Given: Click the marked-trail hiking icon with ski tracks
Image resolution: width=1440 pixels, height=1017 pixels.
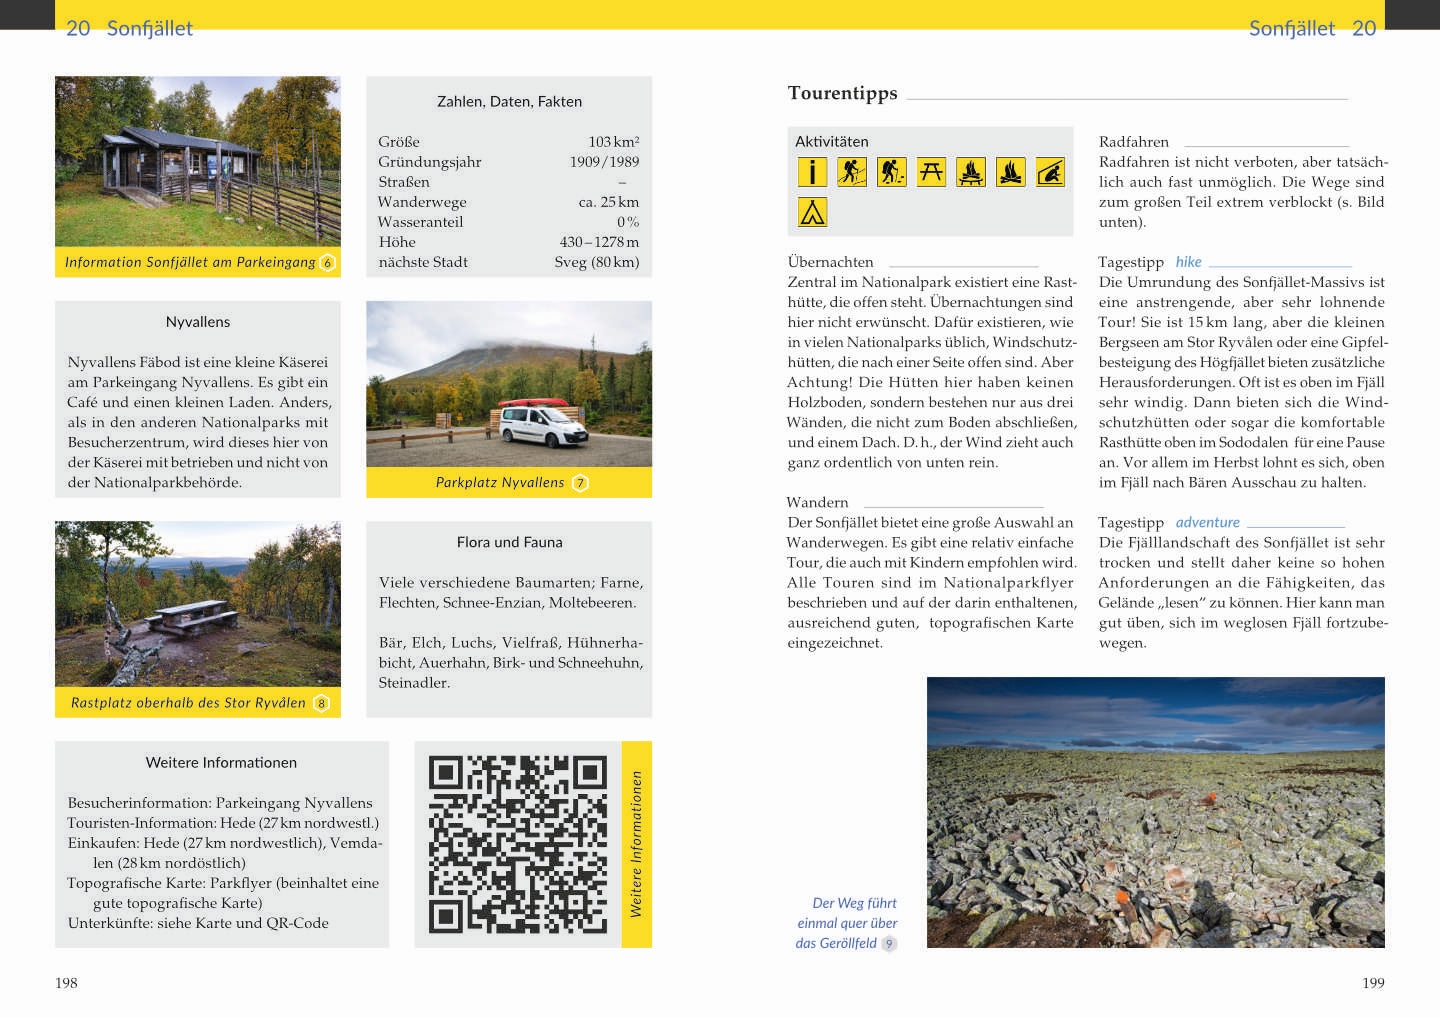Looking at the screenshot, I should tap(851, 172).
